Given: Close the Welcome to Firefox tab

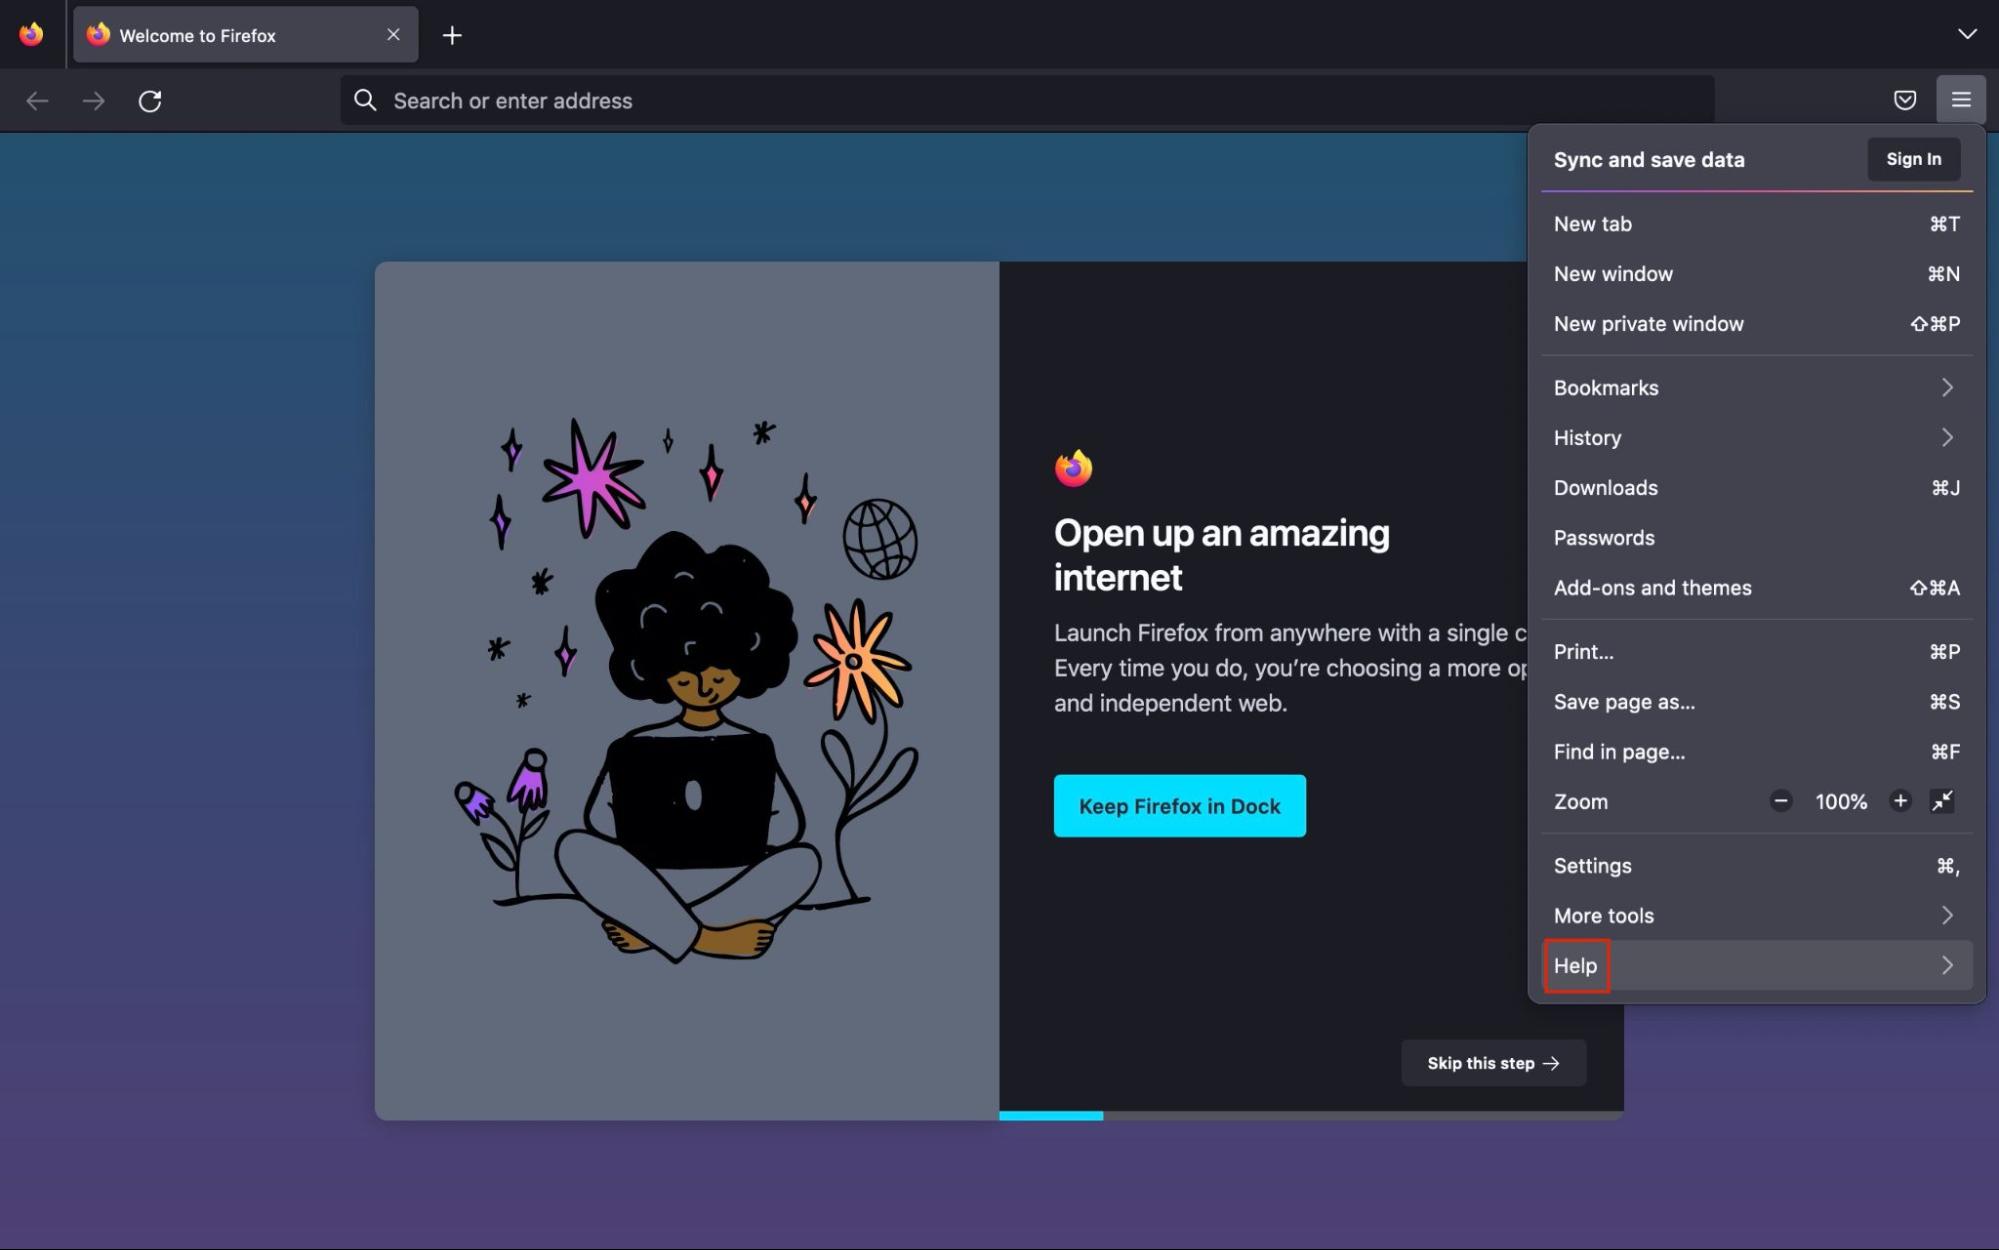Looking at the screenshot, I should [393, 35].
